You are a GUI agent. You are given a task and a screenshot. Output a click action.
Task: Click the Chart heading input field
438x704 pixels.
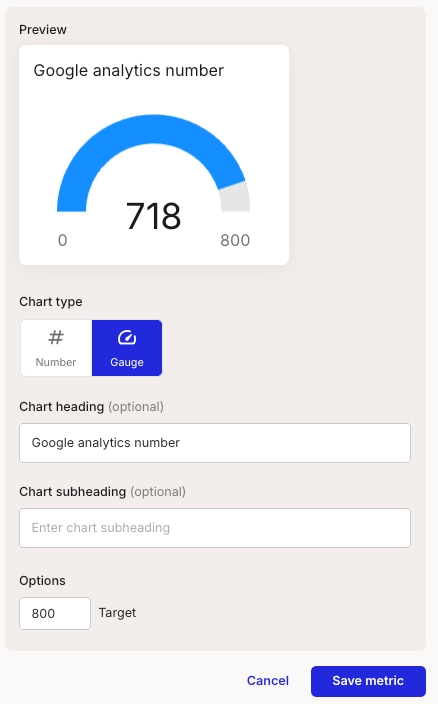[215, 443]
